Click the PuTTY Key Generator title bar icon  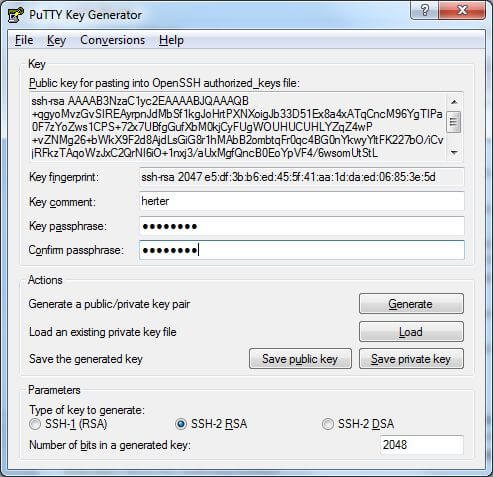click(x=16, y=15)
